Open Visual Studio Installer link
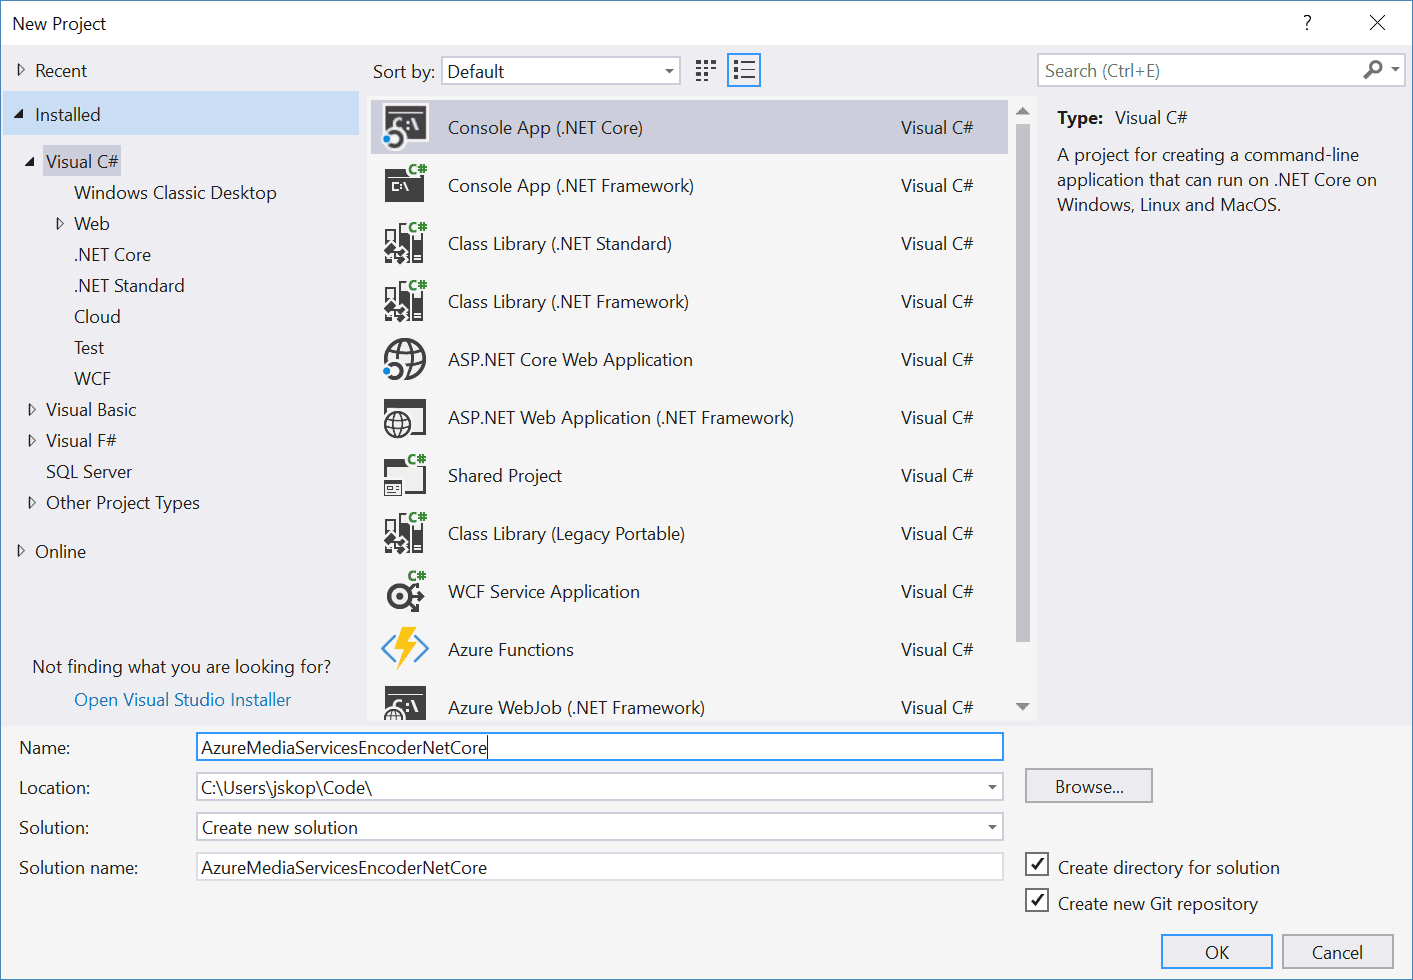The image size is (1413, 980). (182, 699)
